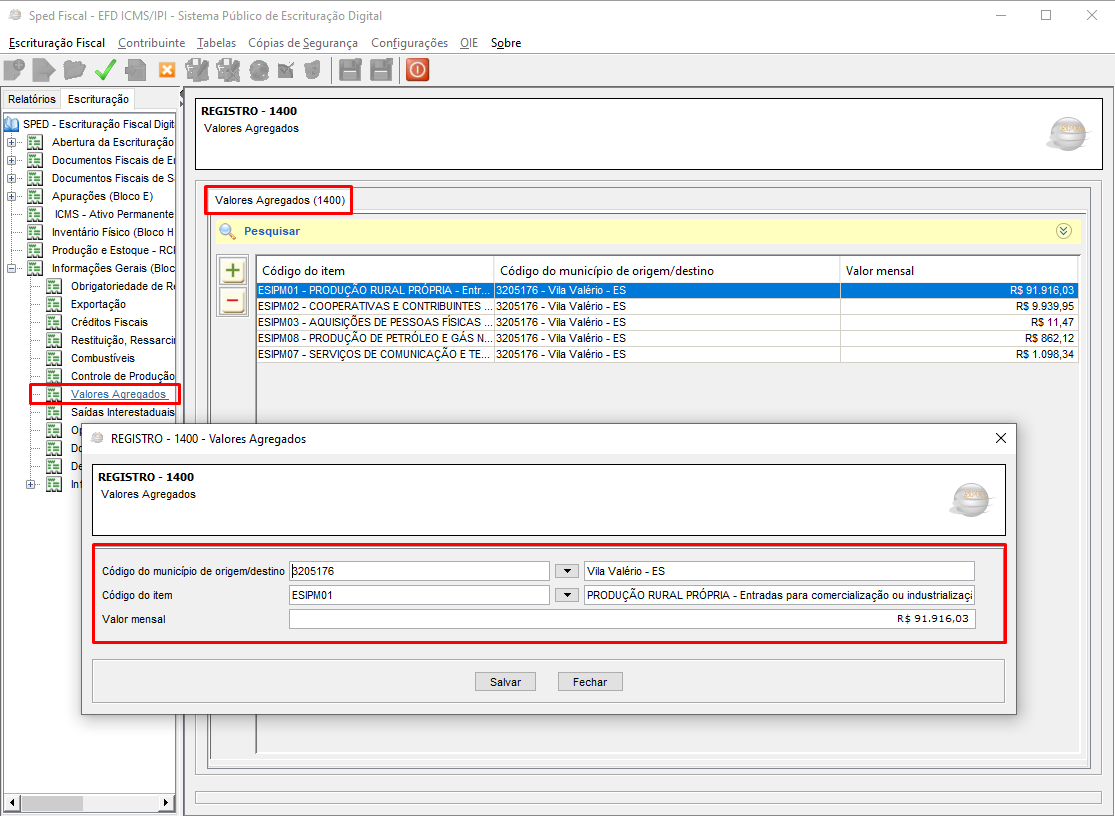The height and width of the screenshot is (816, 1115).
Task: Click the Valor mensal input field
Action: 631,619
